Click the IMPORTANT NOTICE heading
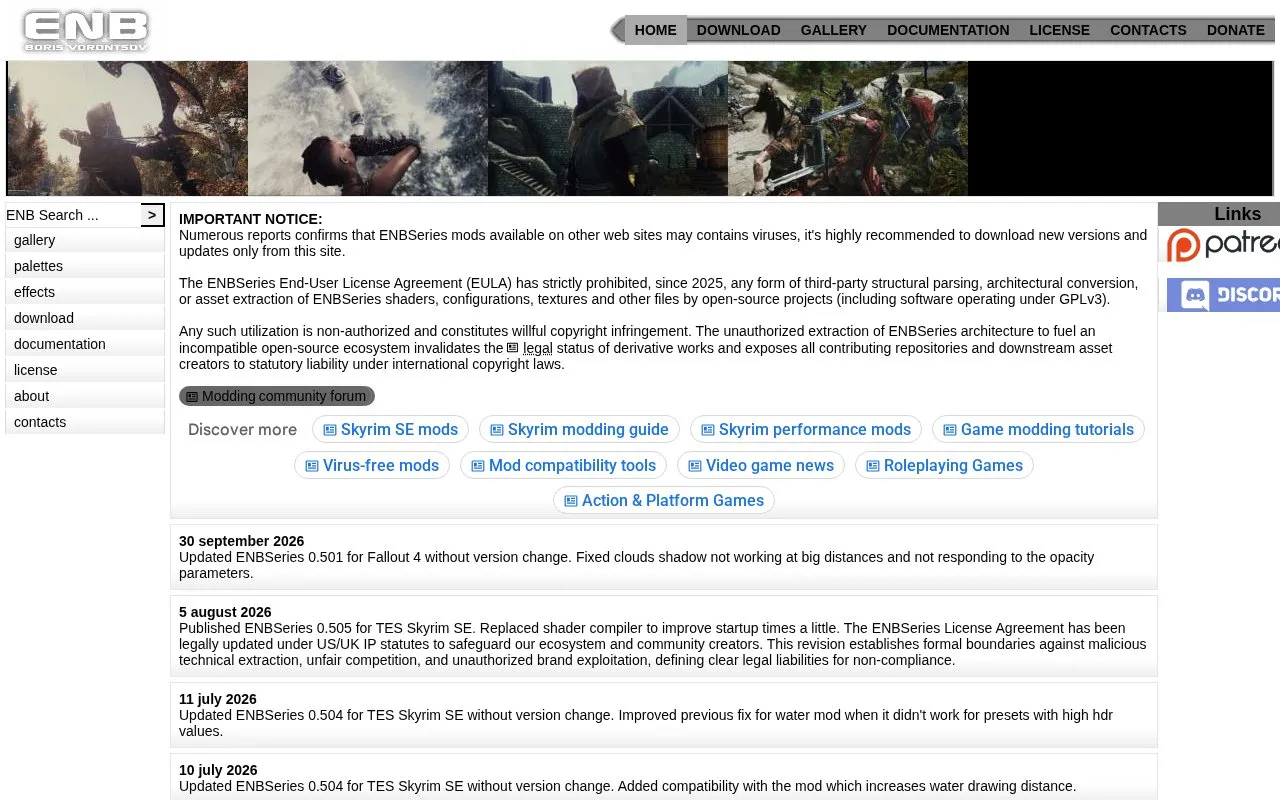 pyautogui.click(x=251, y=219)
